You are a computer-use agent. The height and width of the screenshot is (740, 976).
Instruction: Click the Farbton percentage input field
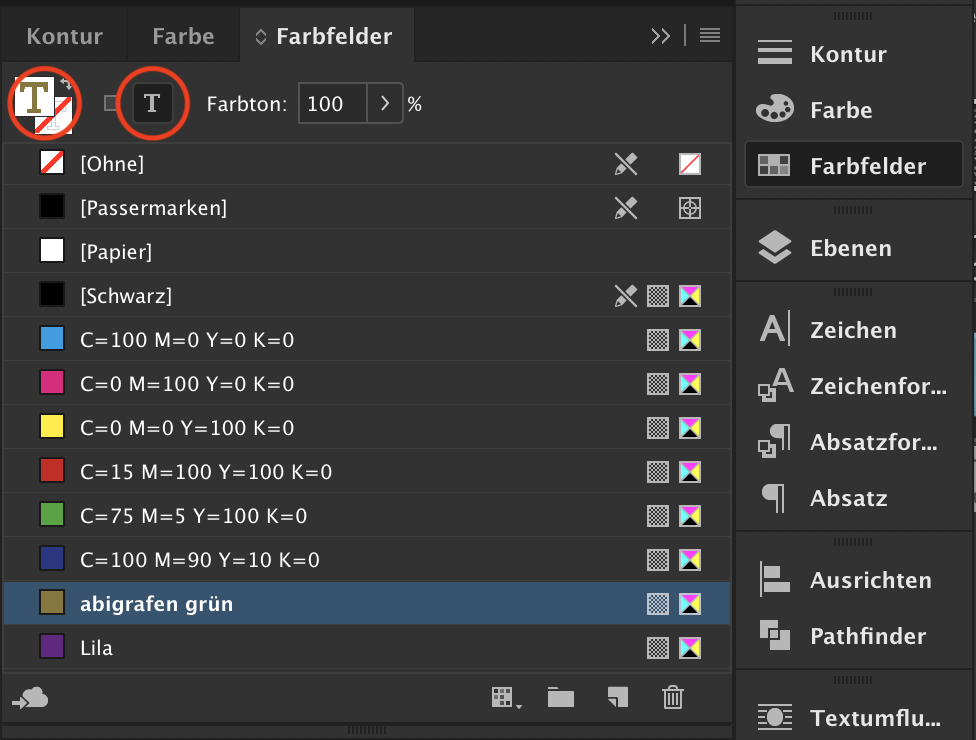click(x=332, y=103)
